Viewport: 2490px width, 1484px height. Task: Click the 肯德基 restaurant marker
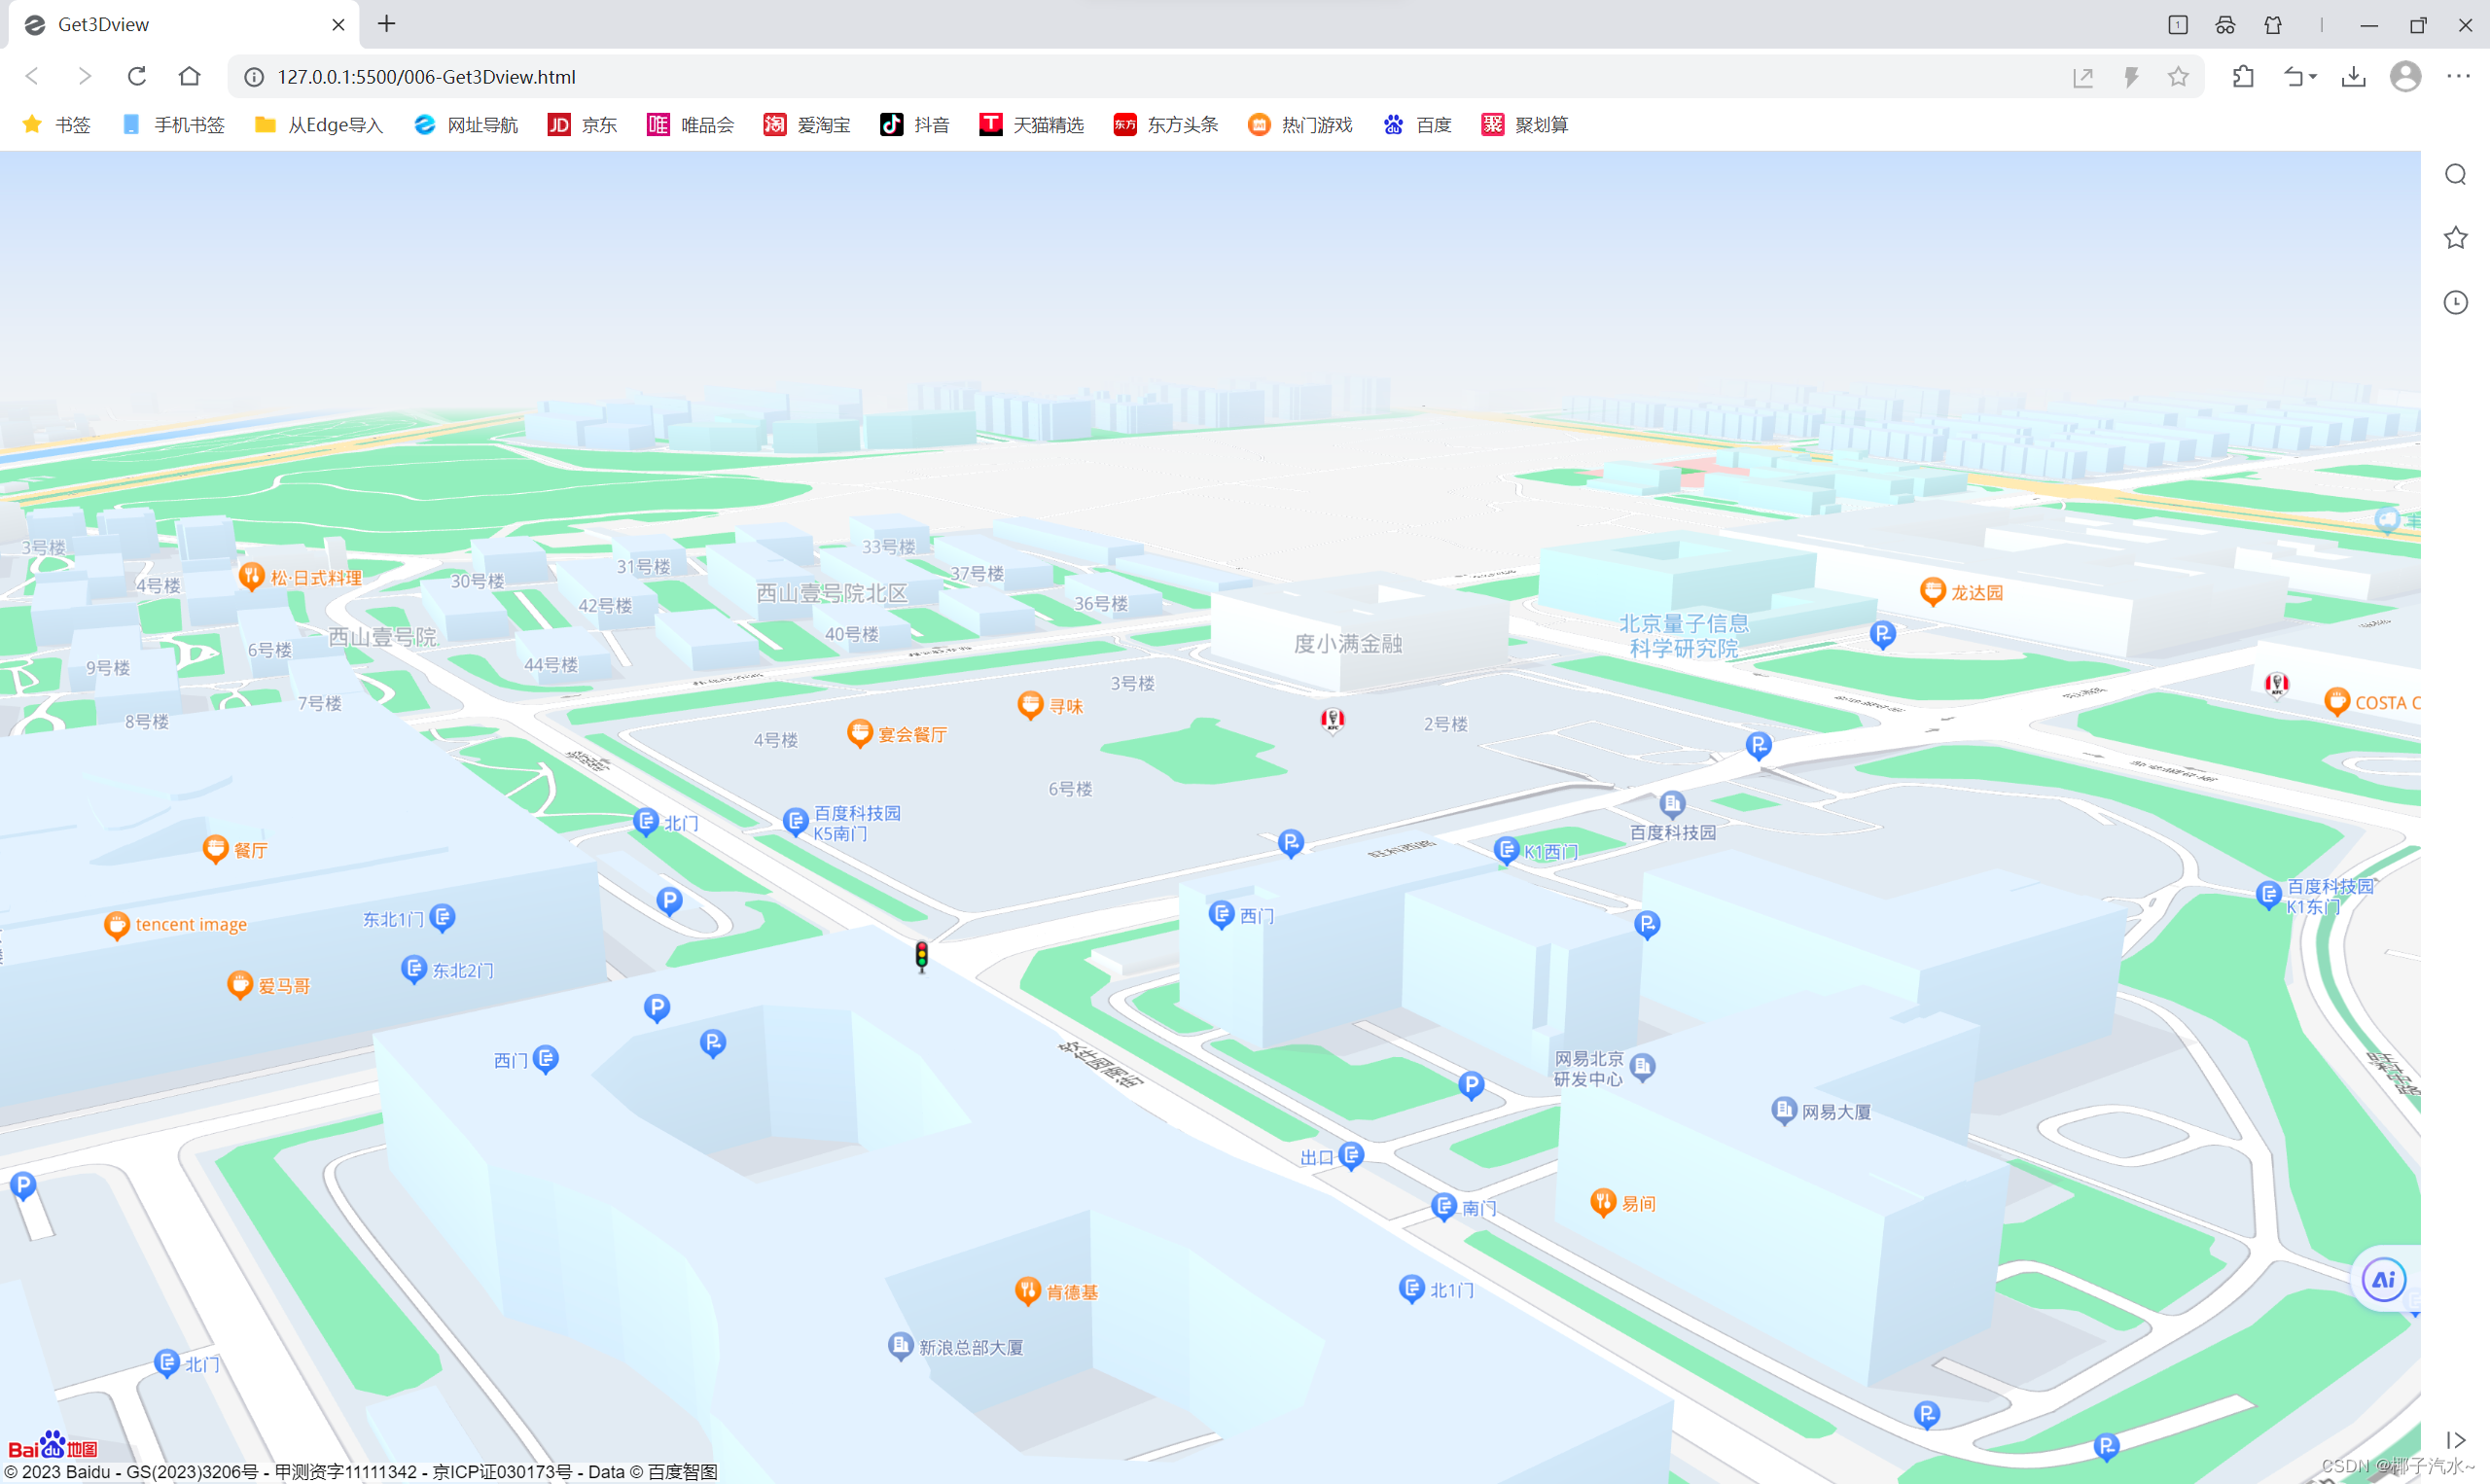(x=1028, y=1291)
